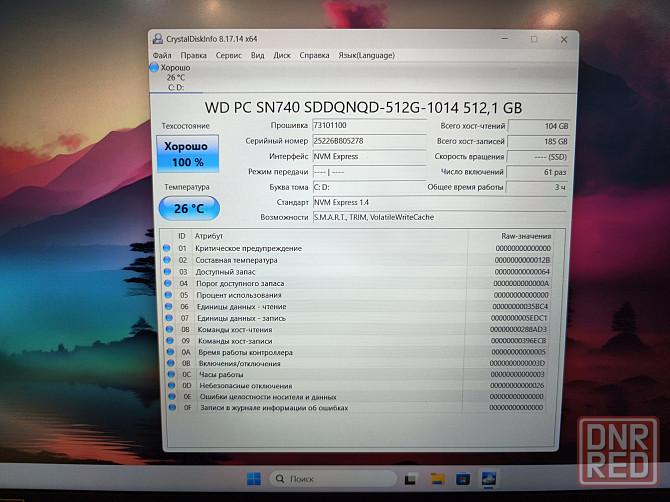Click the Режим передачи field
The image size is (670, 502).
[369, 172]
